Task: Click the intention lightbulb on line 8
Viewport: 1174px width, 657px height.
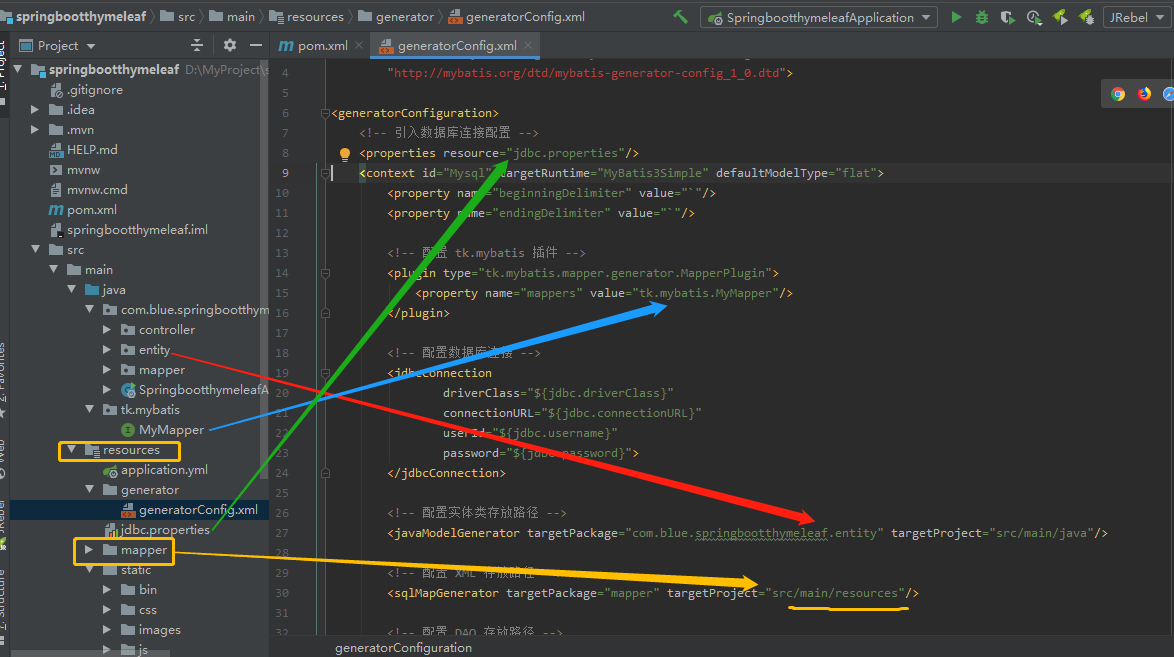Action: click(344, 154)
